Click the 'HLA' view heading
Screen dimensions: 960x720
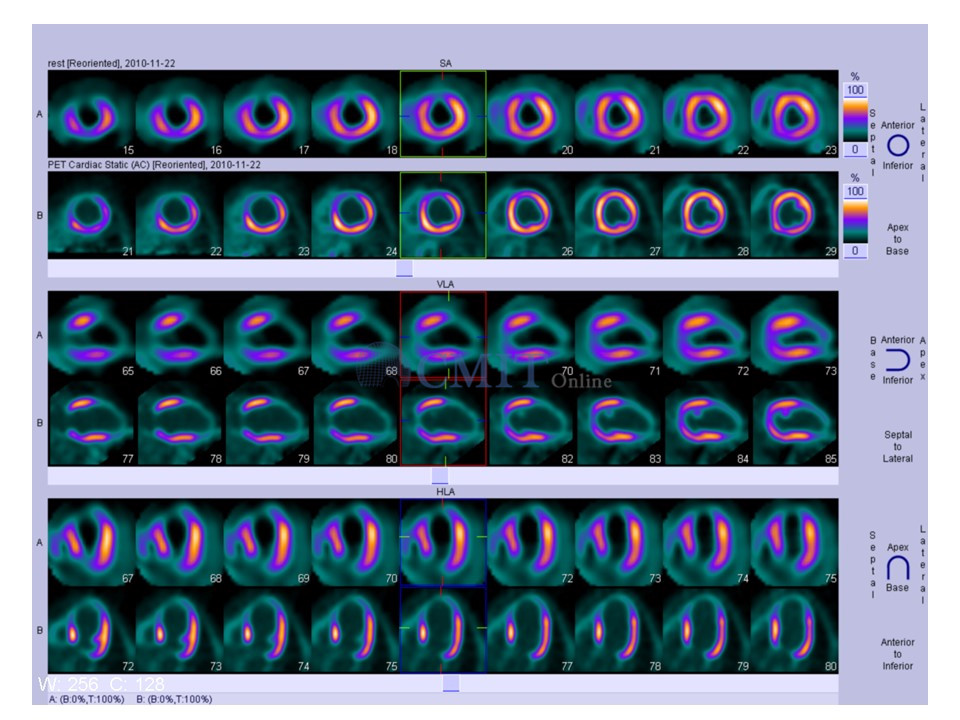[x=445, y=492]
